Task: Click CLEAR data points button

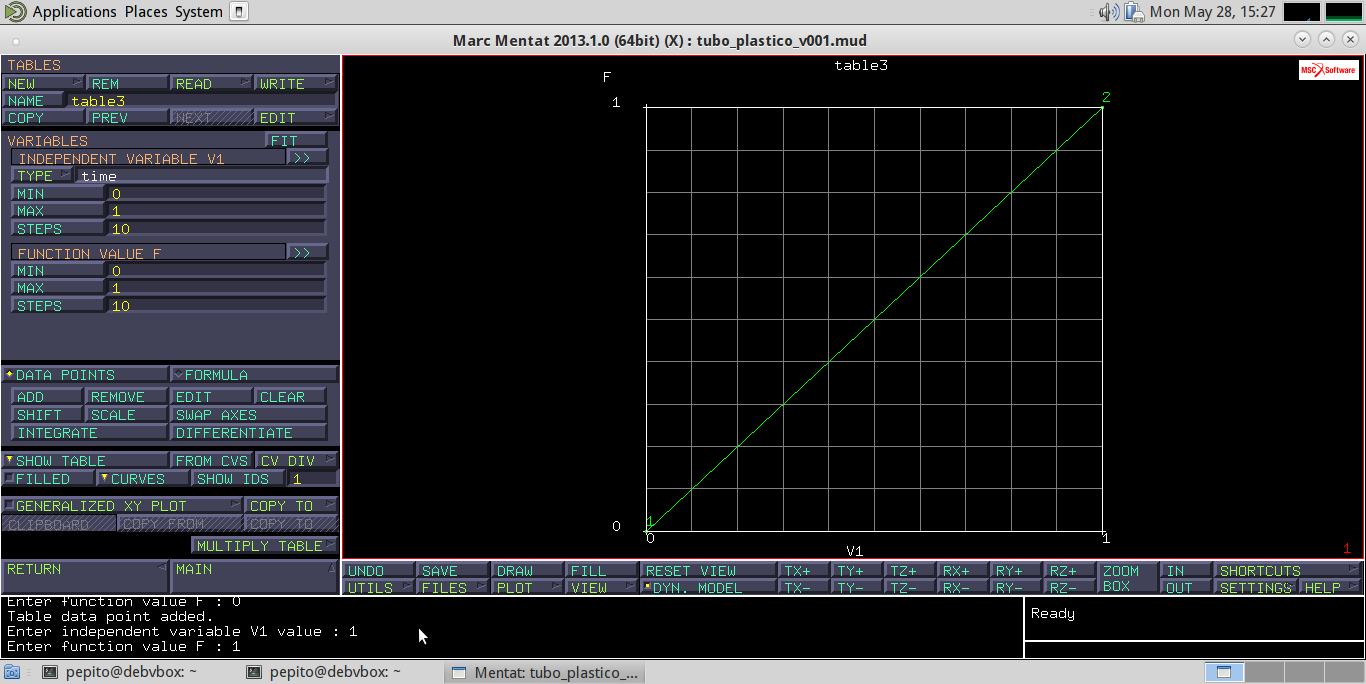Action: pos(290,397)
